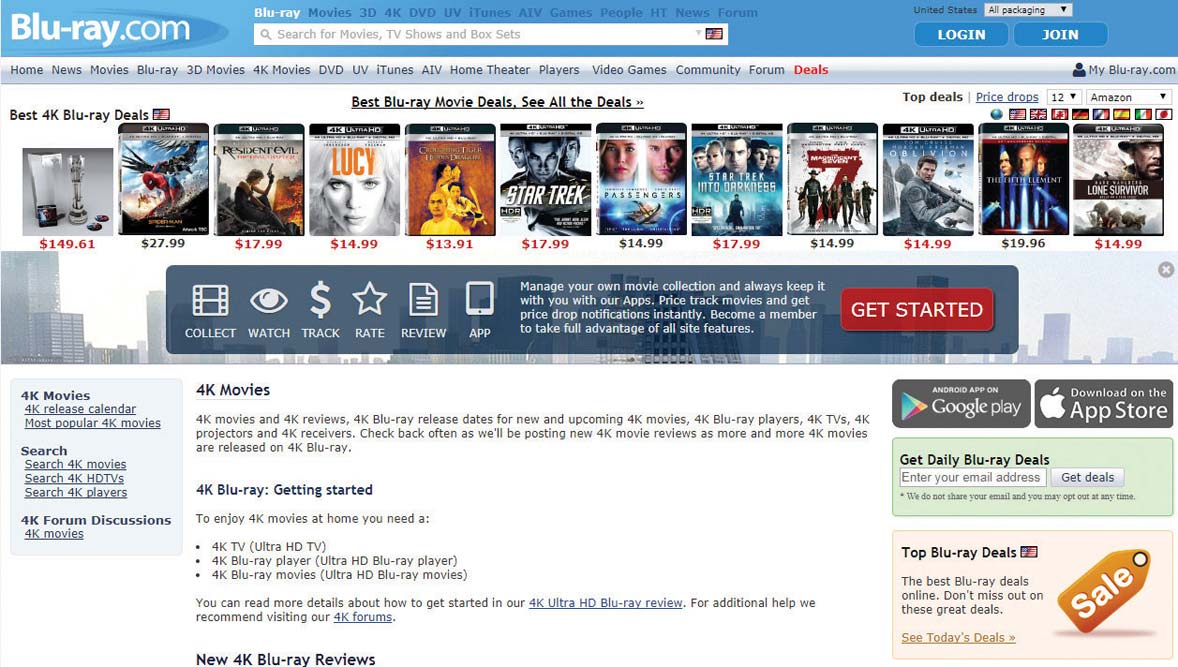
Task: Open the Google Play app badge
Action: pyautogui.click(x=962, y=403)
